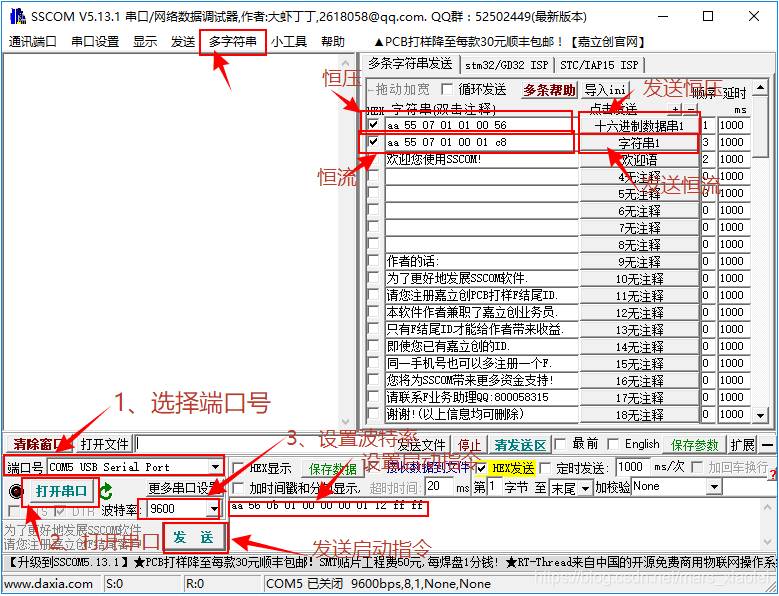Toggle the 加时间戳和分包显示 checkbox
This screenshot has width=779, height=596.
pyautogui.click(x=238, y=488)
